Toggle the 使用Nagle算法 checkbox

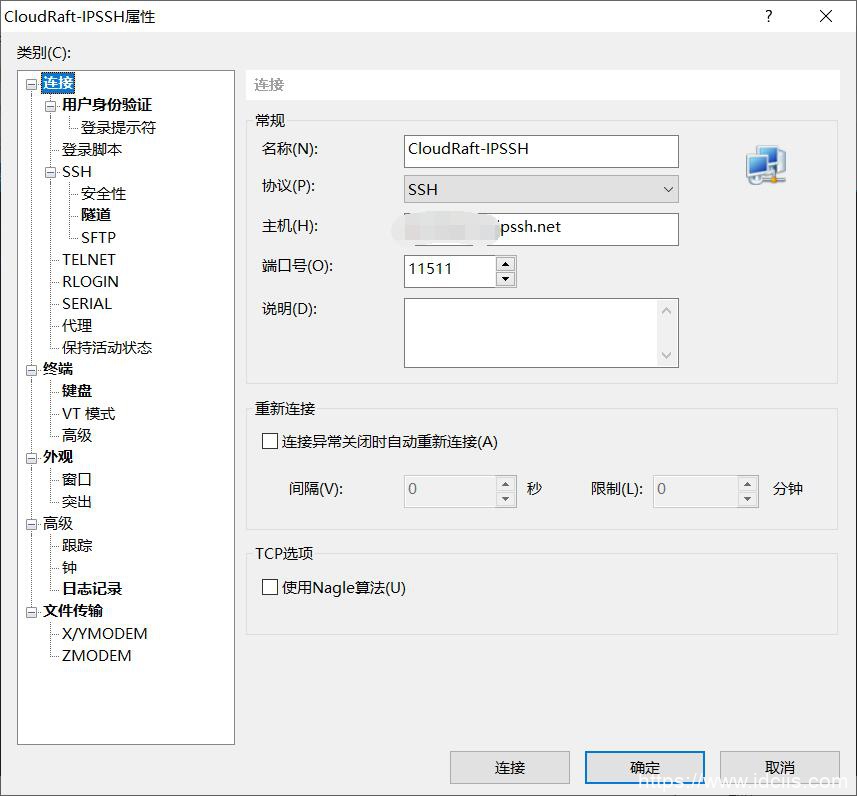[270, 587]
